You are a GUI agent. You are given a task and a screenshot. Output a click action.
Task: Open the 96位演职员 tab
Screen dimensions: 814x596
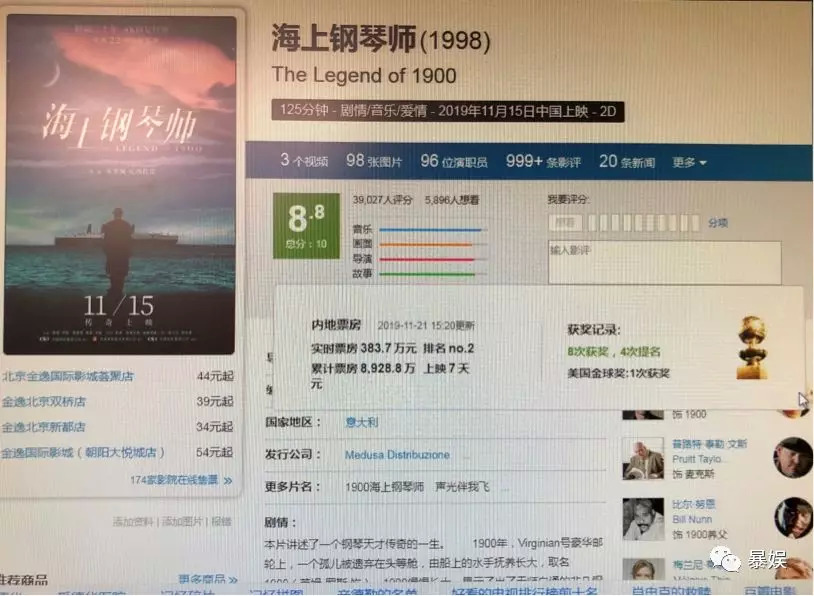(454, 161)
